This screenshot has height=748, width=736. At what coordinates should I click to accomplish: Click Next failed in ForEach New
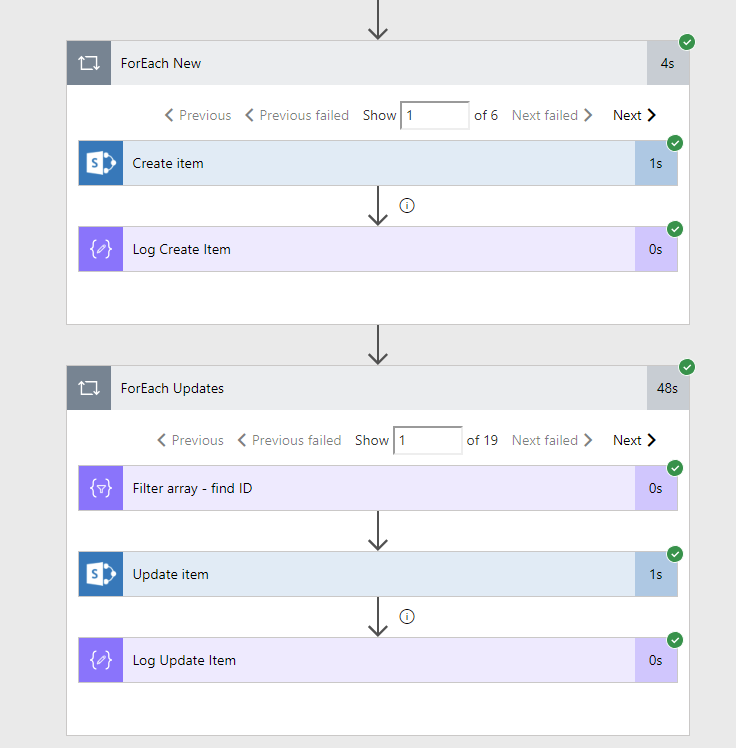[x=552, y=115]
